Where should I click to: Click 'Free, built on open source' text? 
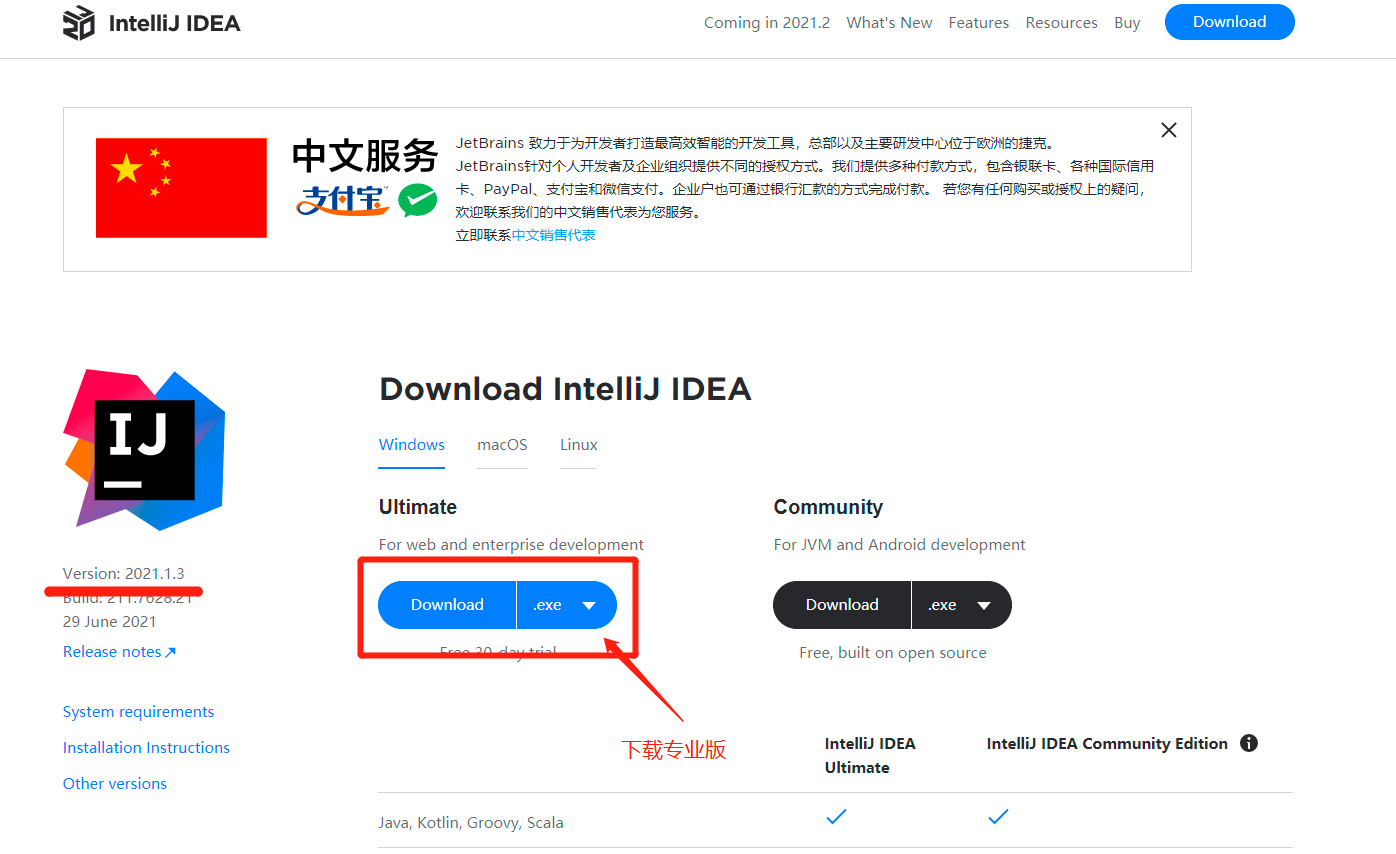[893, 653]
